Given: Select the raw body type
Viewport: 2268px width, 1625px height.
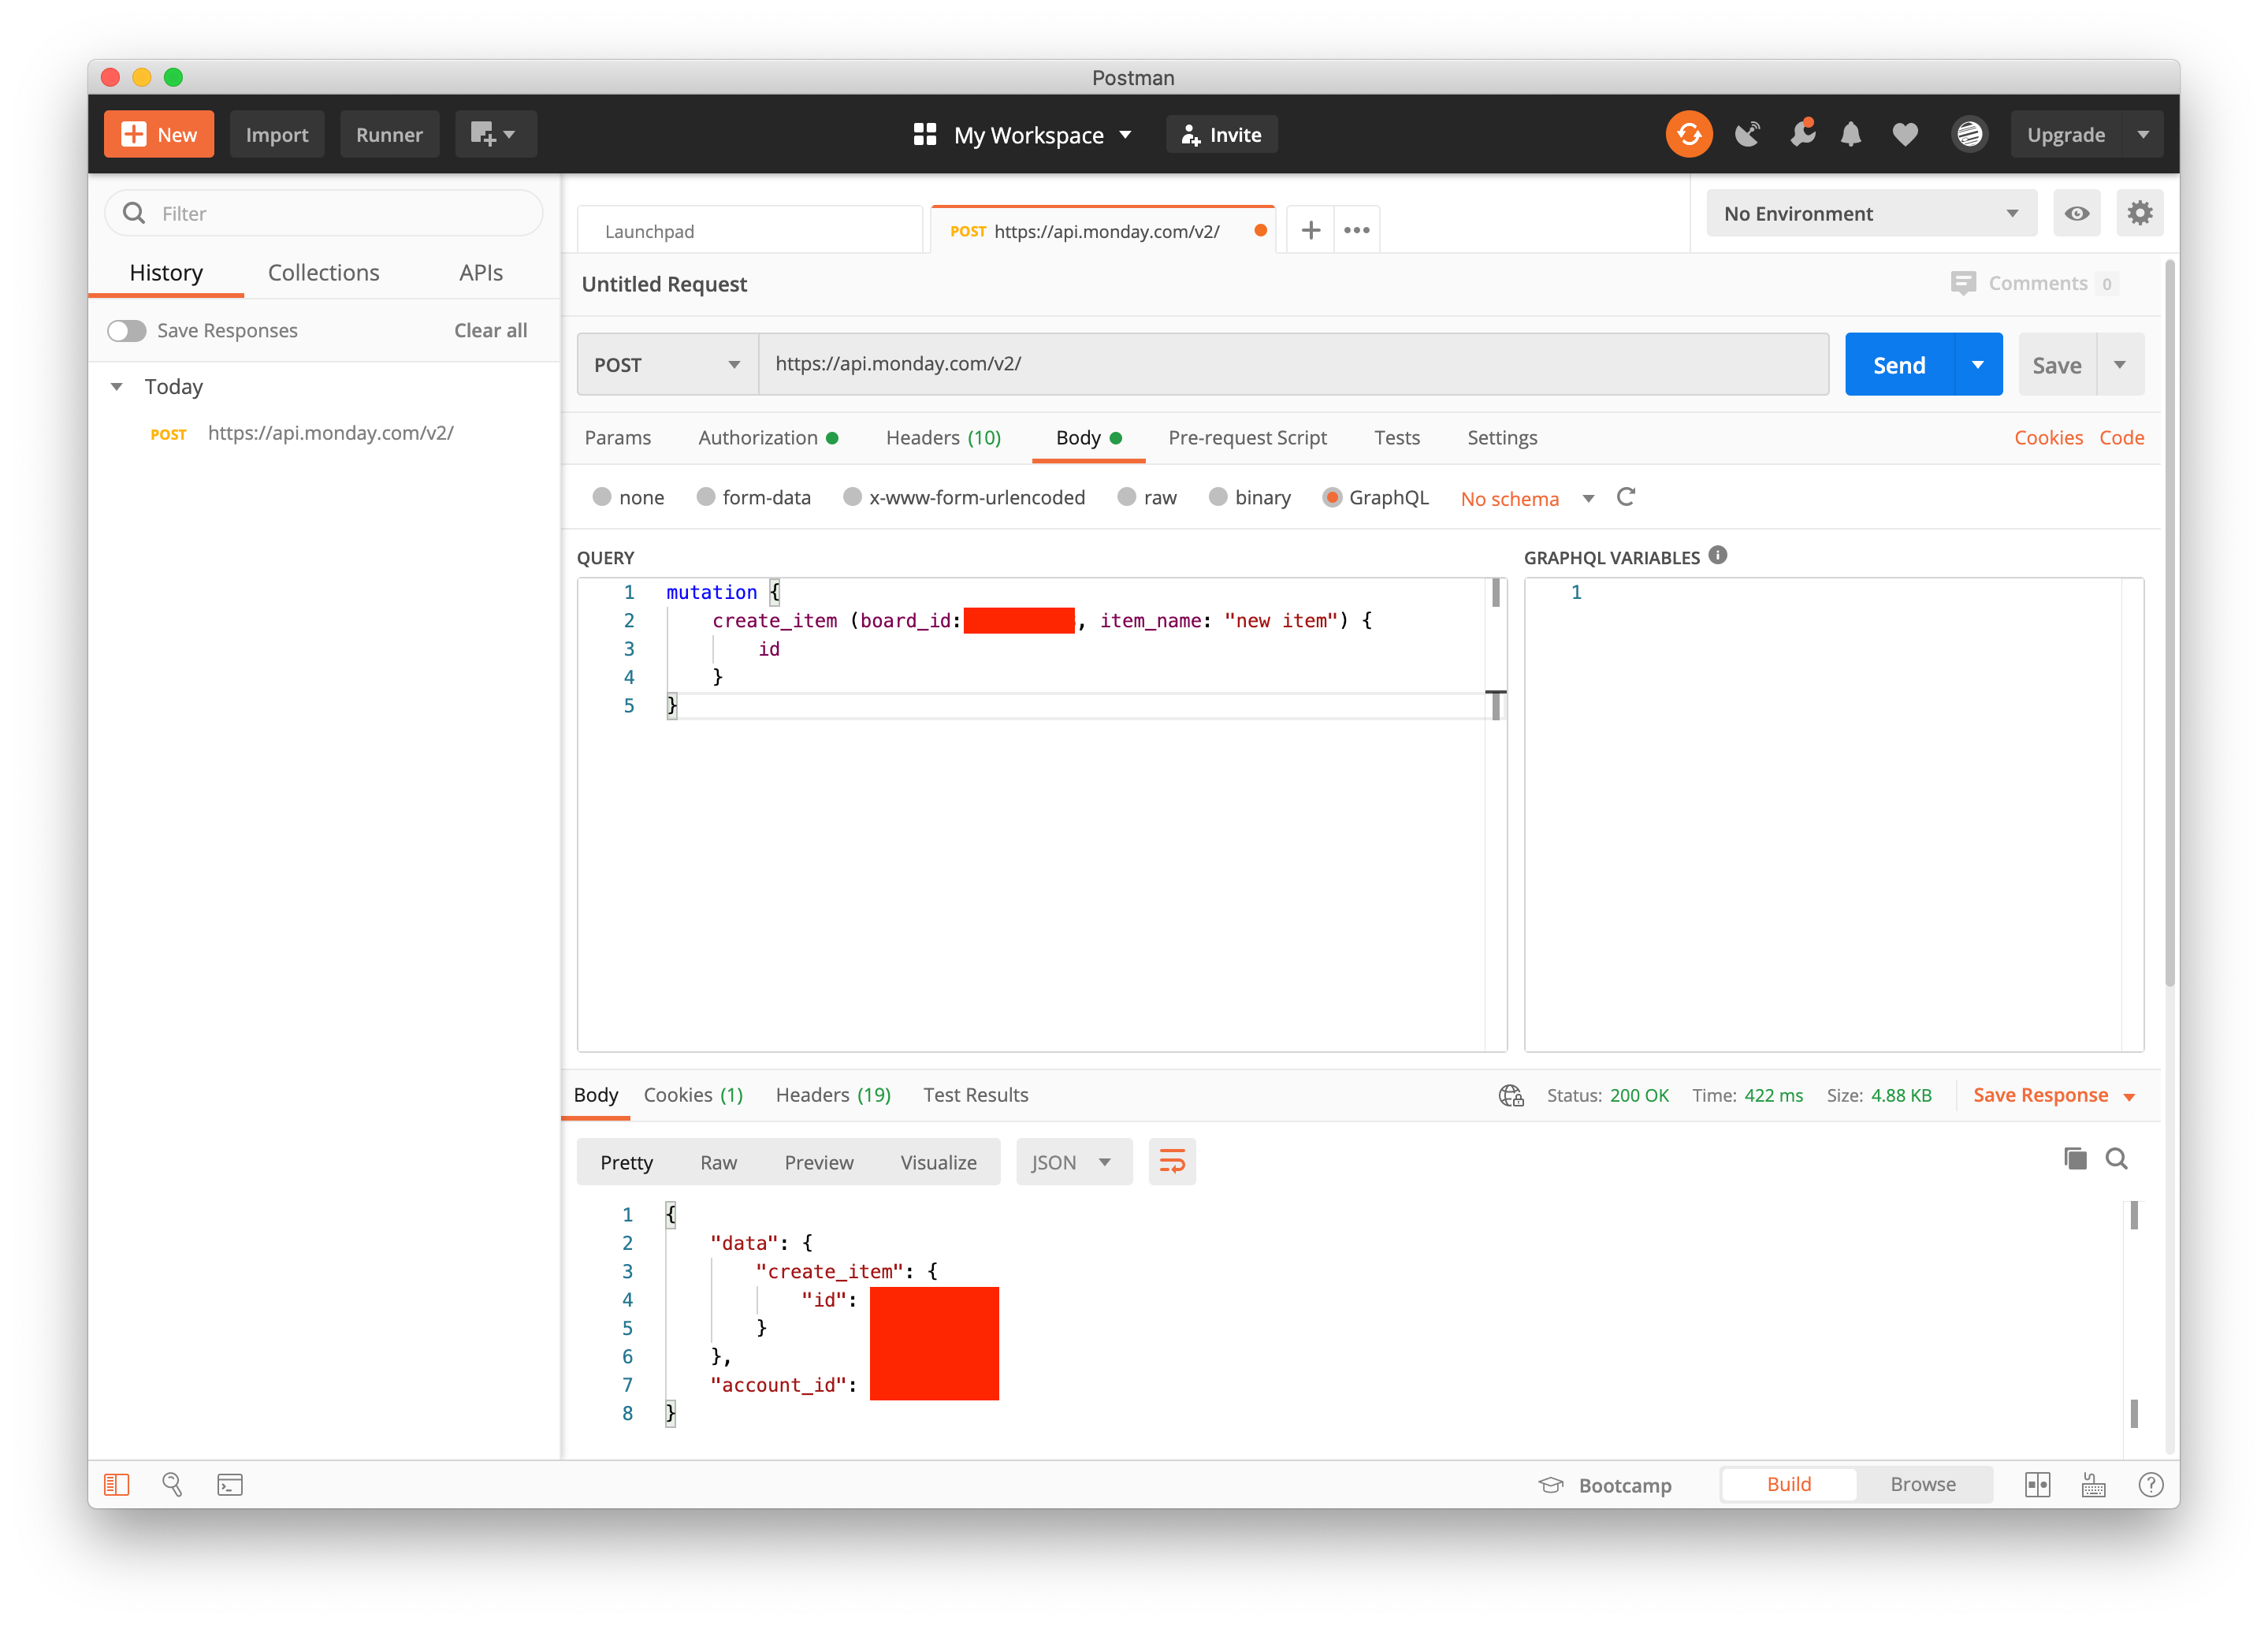Looking at the screenshot, I should coord(1126,497).
